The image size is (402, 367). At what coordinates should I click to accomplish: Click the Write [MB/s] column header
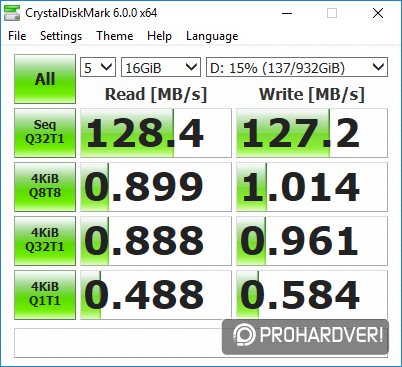click(x=312, y=94)
